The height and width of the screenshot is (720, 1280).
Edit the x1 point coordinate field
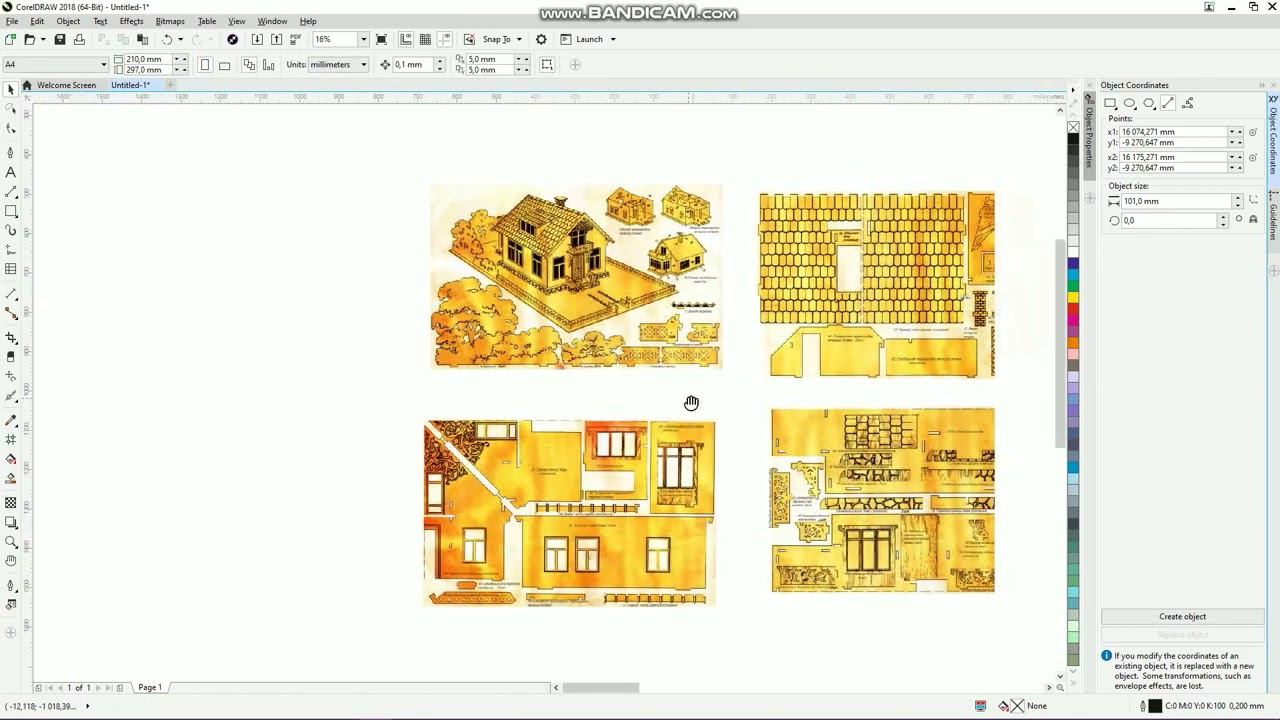tap(1174, 132)
